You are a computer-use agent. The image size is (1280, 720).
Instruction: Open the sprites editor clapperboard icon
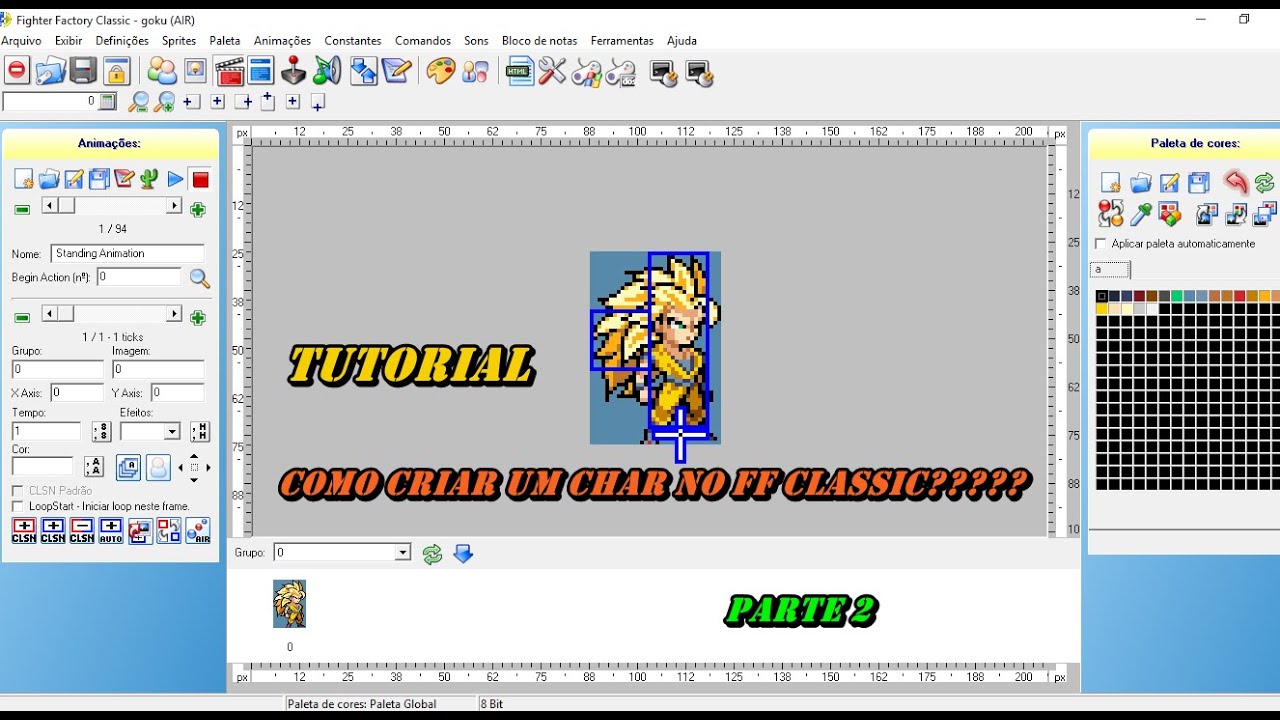coord(229,71)
